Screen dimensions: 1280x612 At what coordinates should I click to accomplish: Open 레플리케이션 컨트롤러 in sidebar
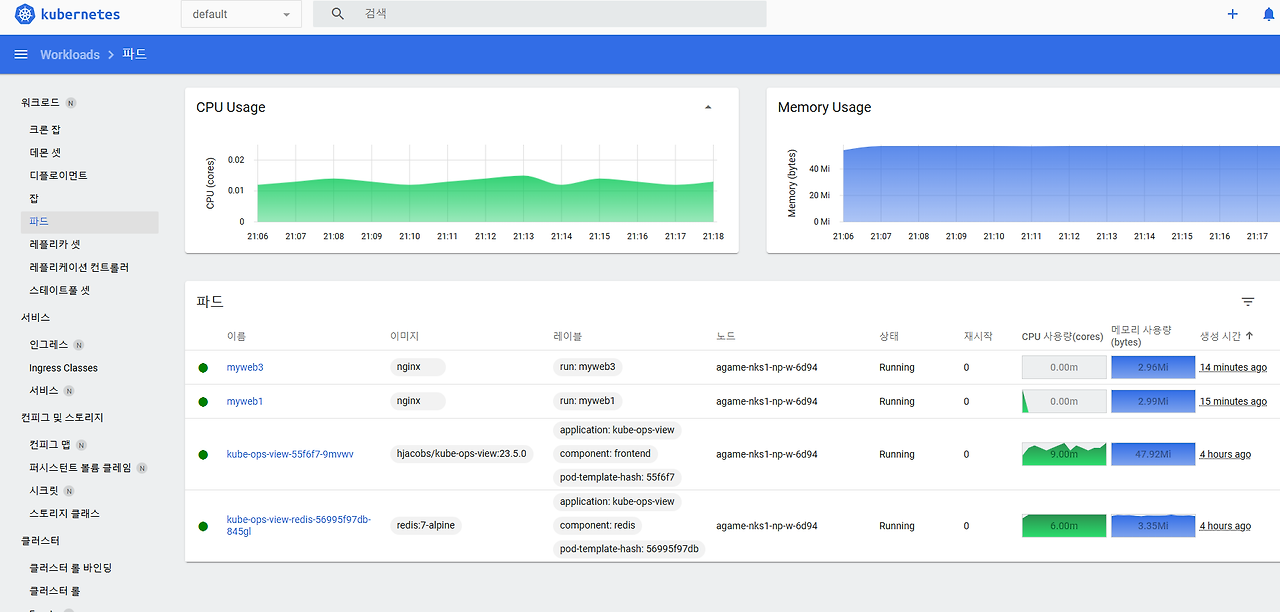(79, 268)
